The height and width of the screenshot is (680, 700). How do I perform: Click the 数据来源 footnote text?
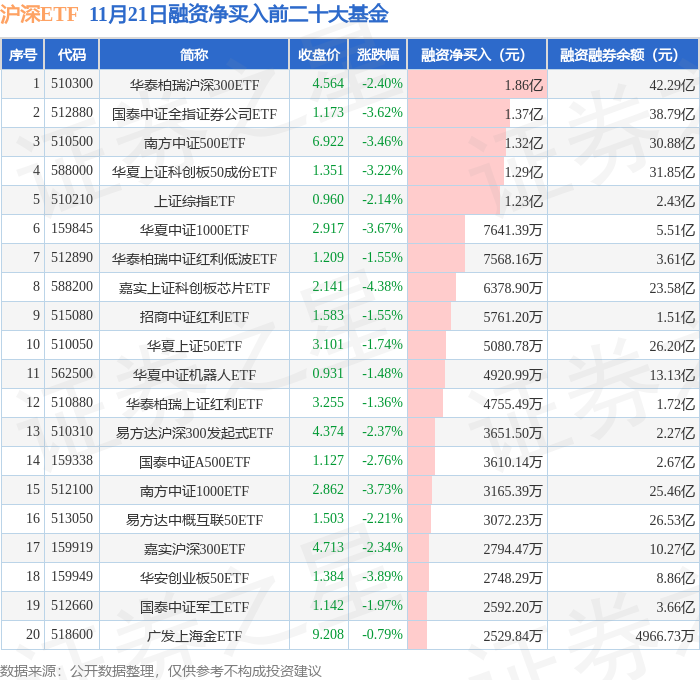tap(161, 671)
